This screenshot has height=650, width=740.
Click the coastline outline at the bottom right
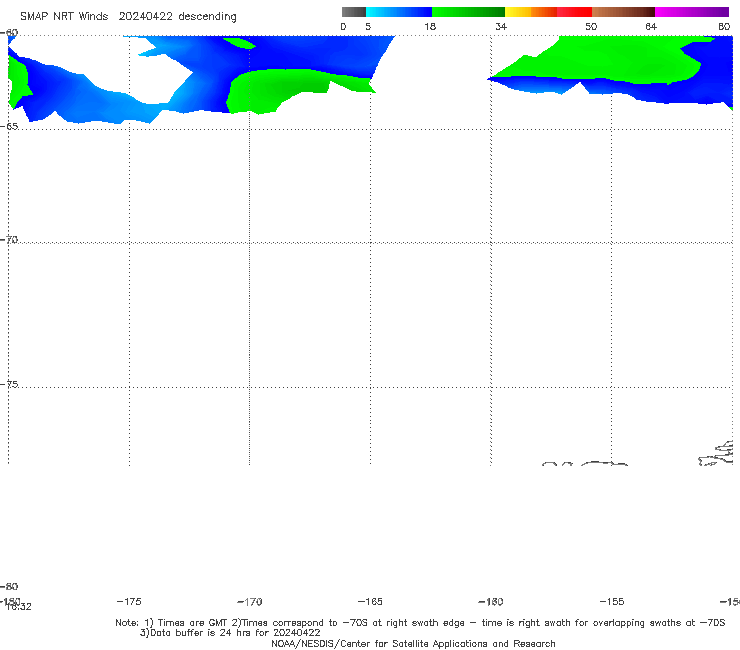point(716,453)
